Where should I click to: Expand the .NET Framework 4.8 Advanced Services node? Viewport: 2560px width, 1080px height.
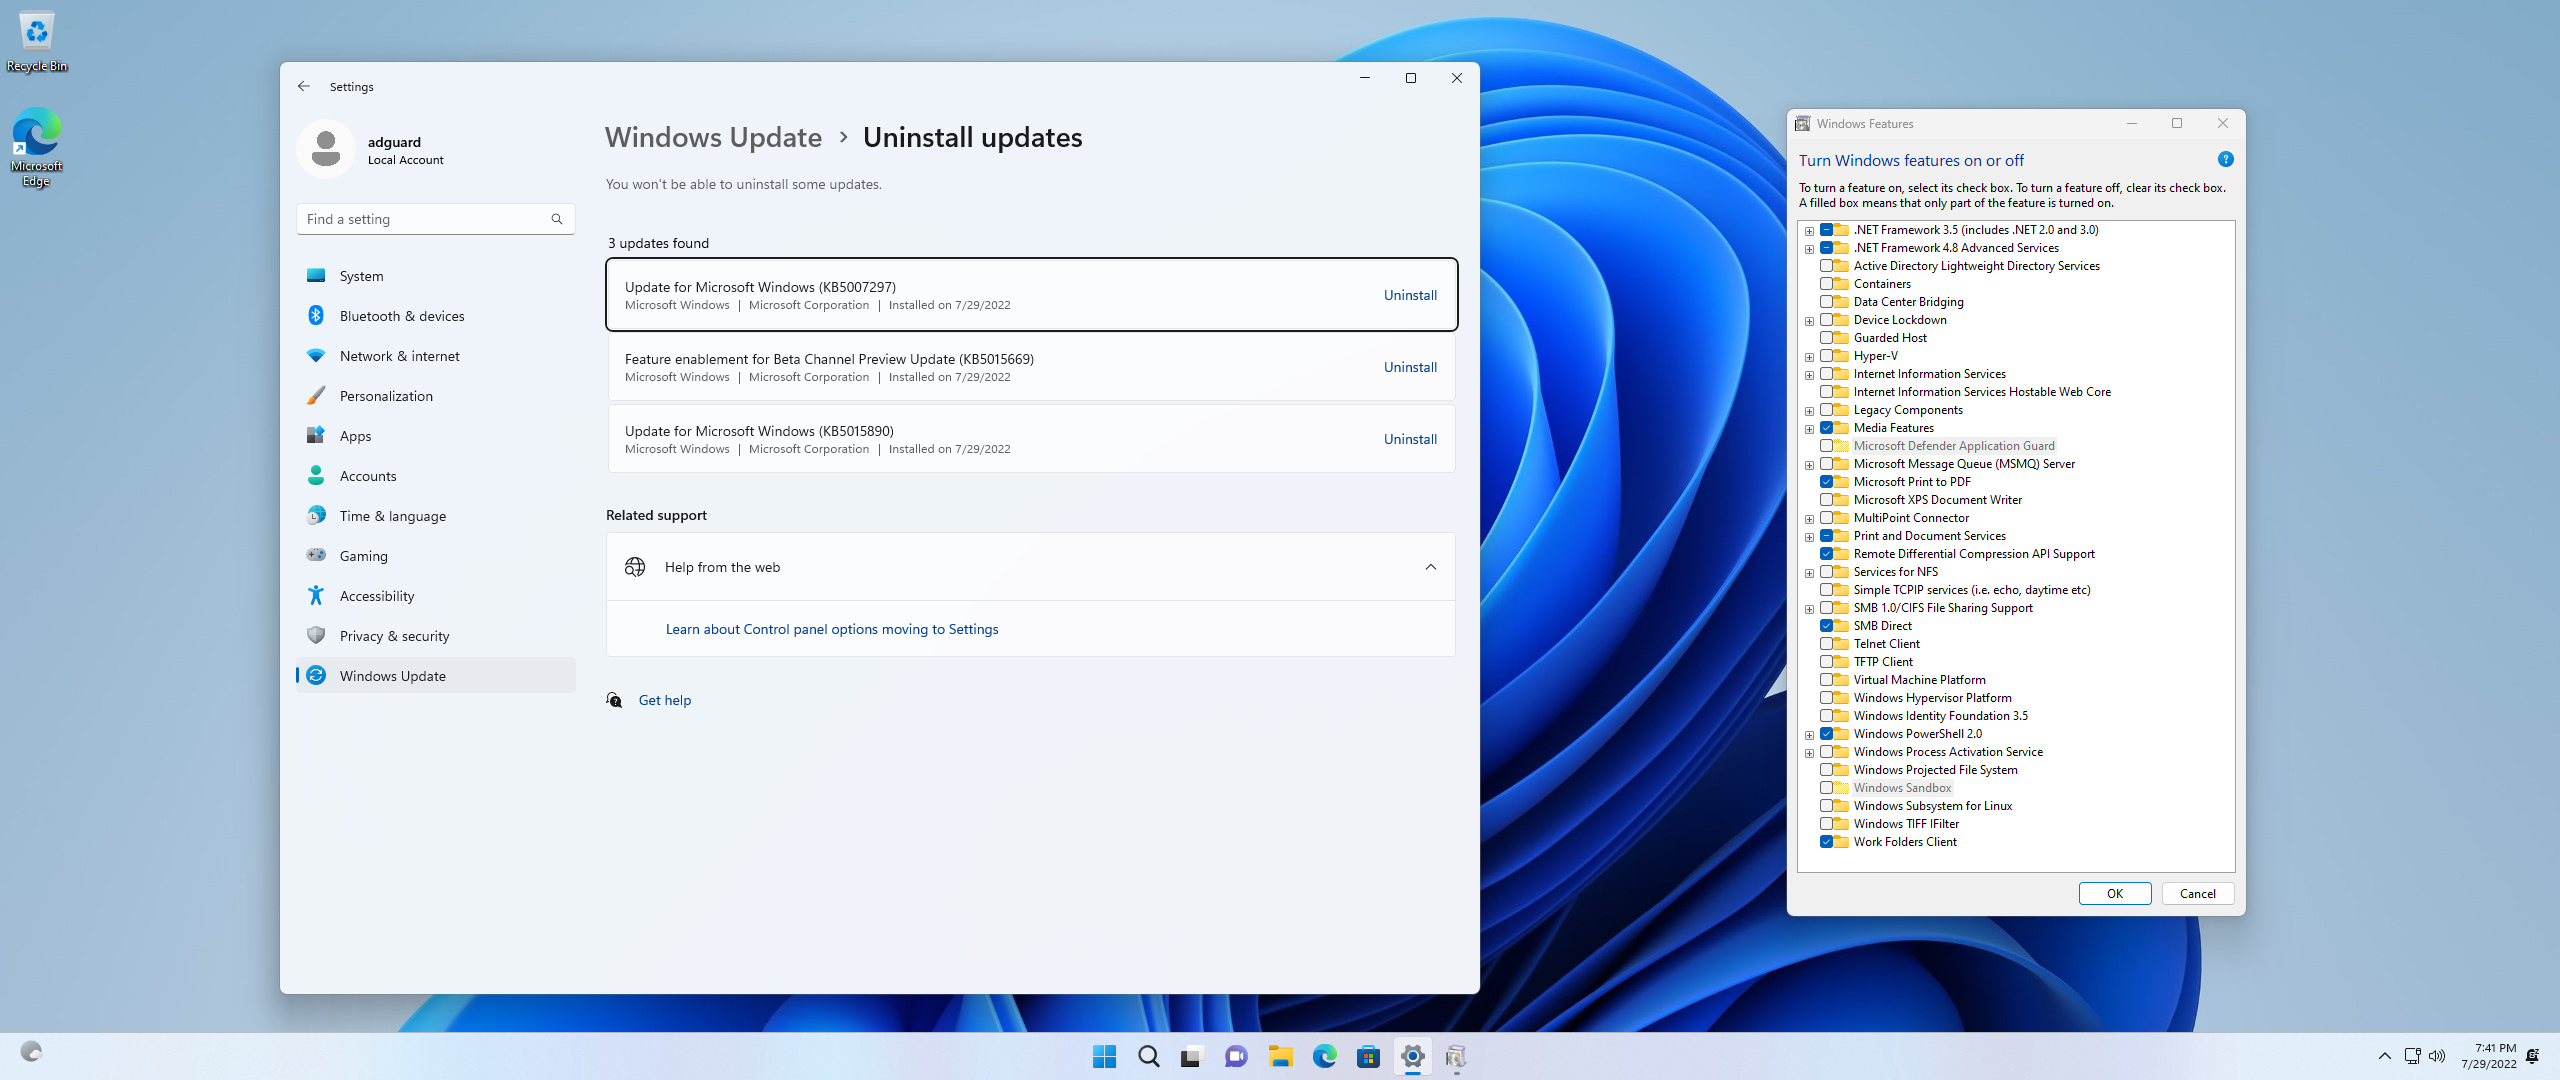click(x=1809, y=249)
